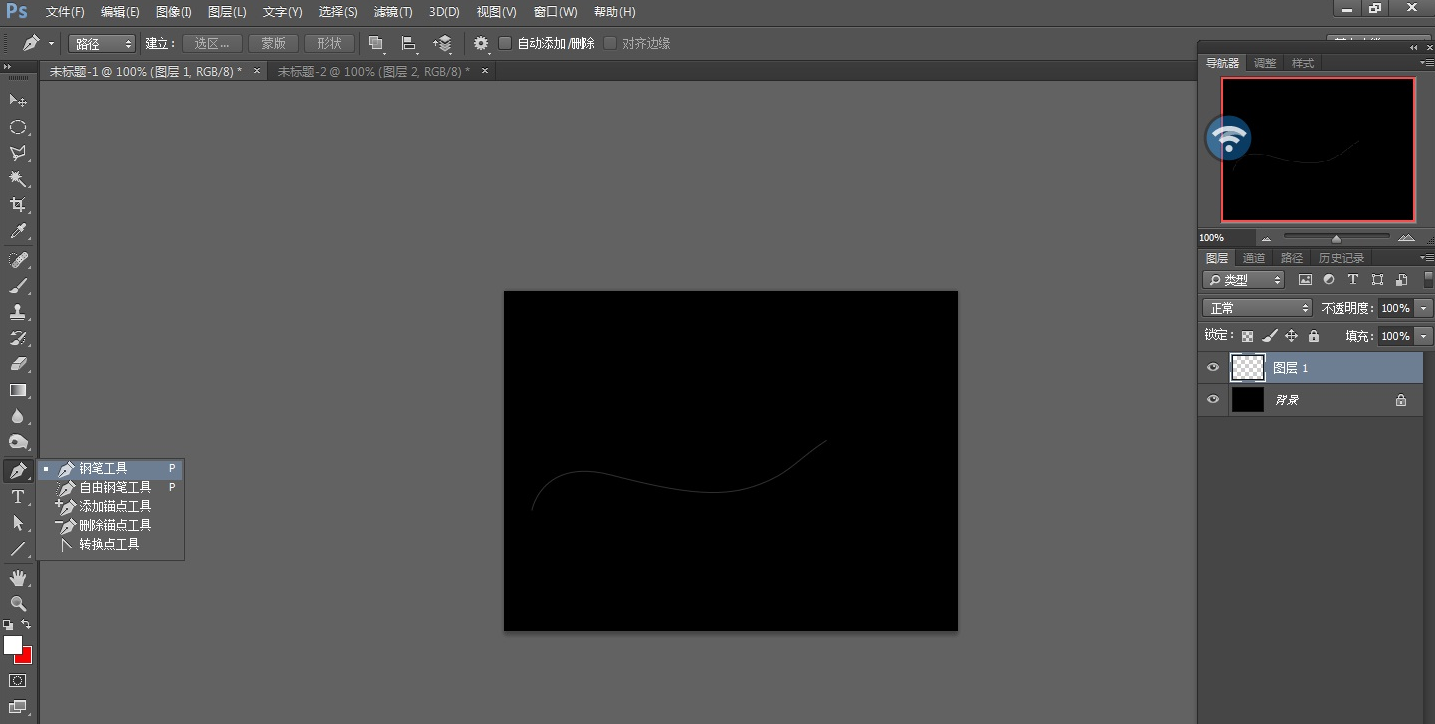Filter layers by smart object icon
1435x724 pixels.
coord(1401,280)
